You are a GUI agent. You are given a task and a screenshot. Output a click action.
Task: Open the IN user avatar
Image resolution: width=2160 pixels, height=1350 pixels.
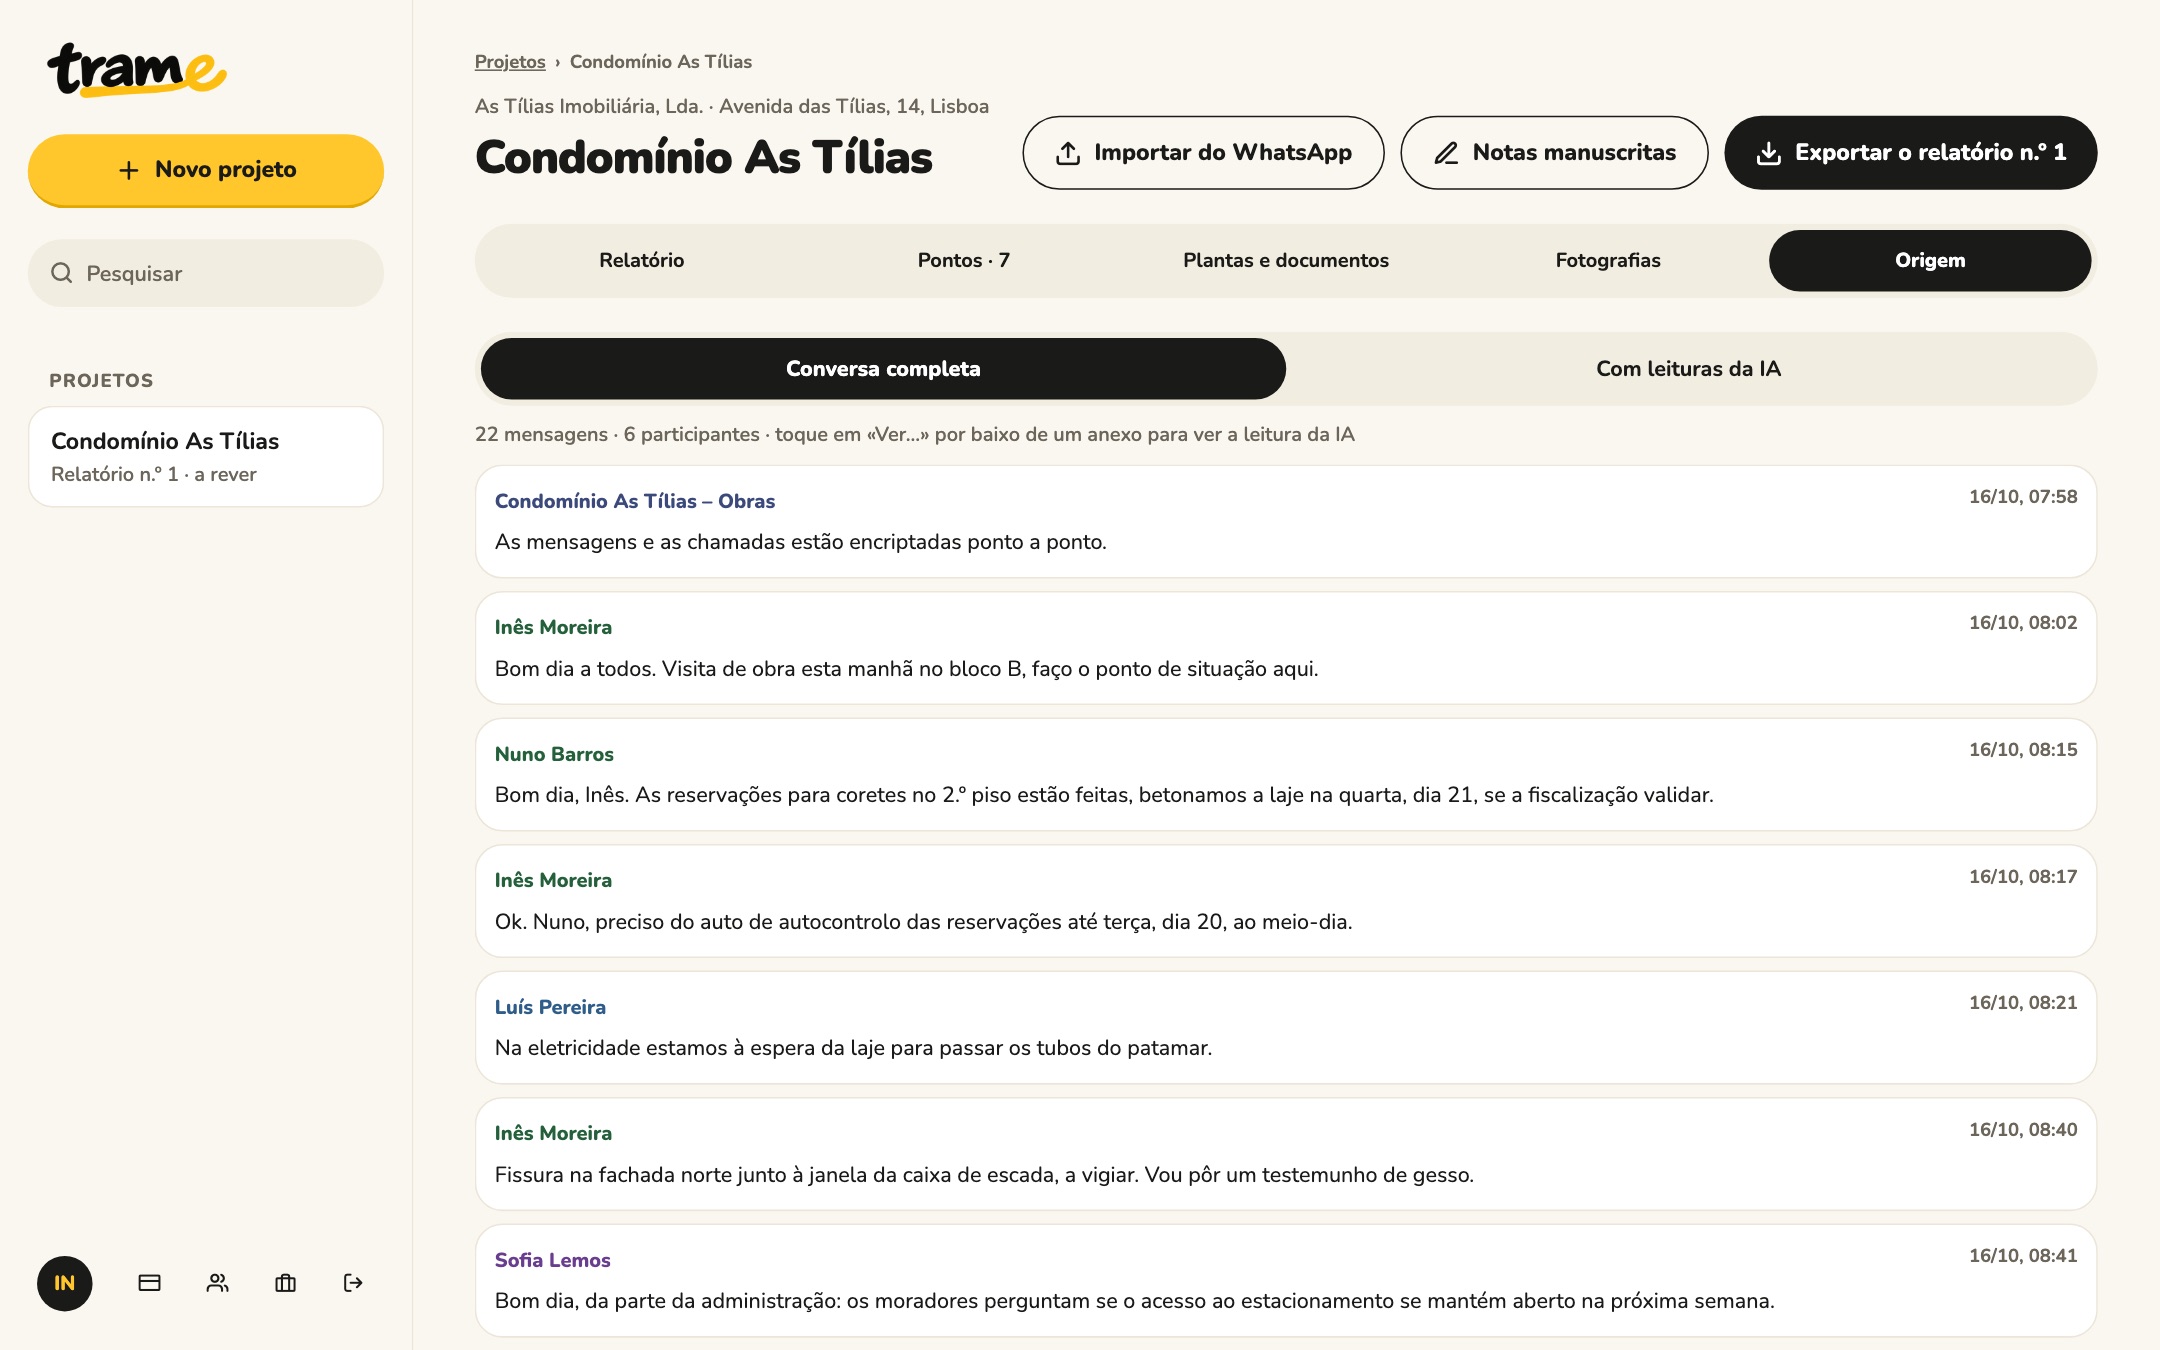point(65,1283)
